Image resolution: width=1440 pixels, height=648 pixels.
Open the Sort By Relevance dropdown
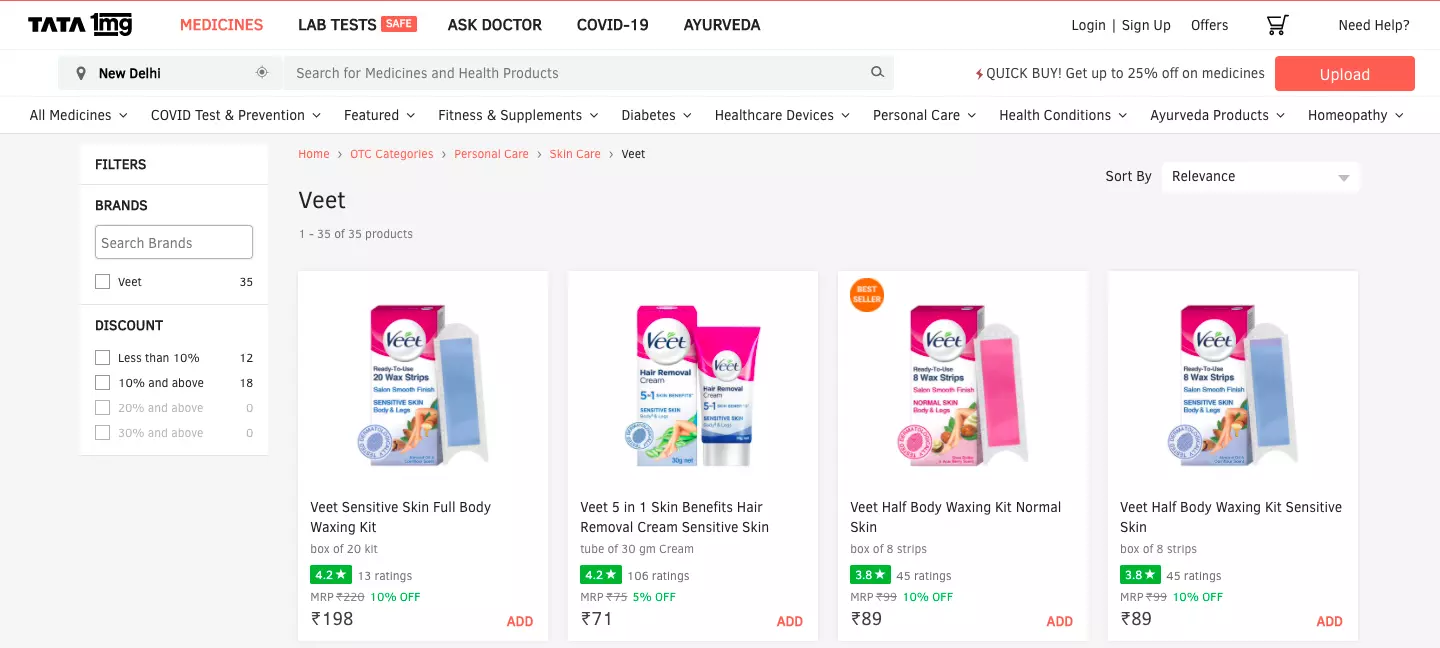(1260, 177)
